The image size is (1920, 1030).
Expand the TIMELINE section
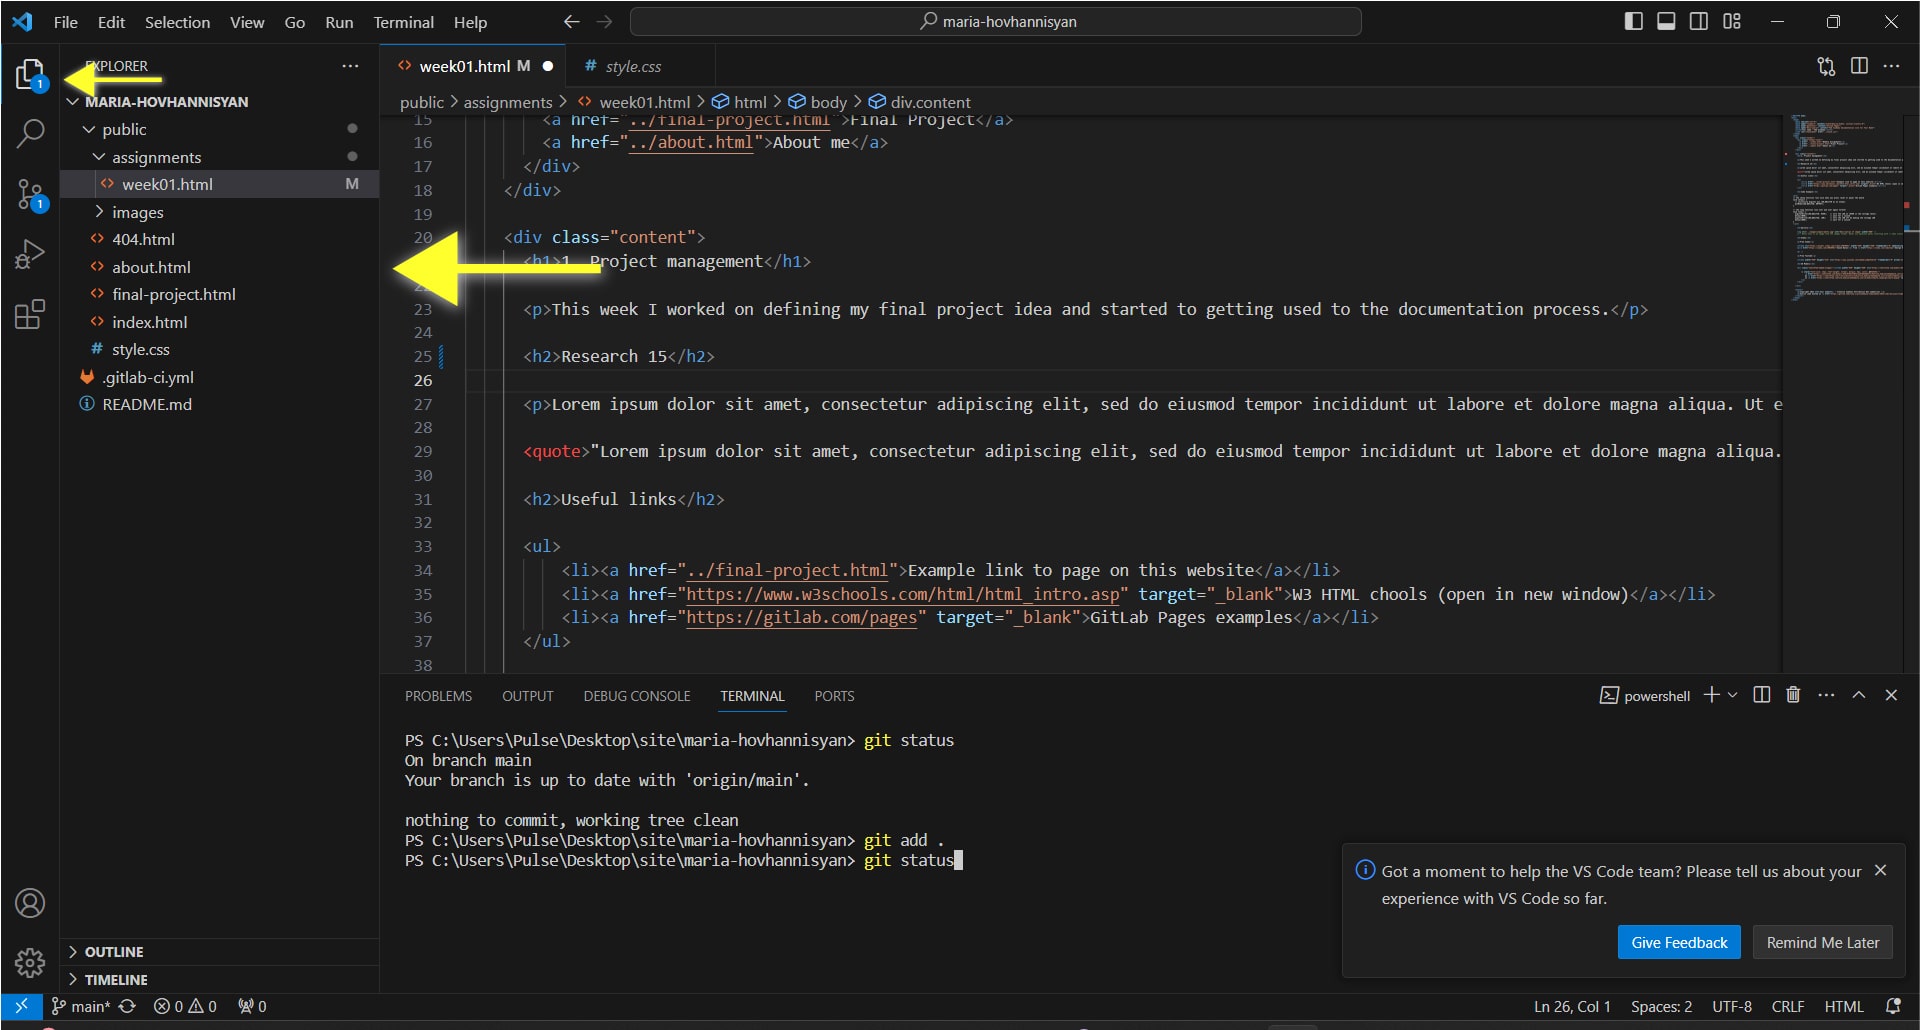click(220, 980)
